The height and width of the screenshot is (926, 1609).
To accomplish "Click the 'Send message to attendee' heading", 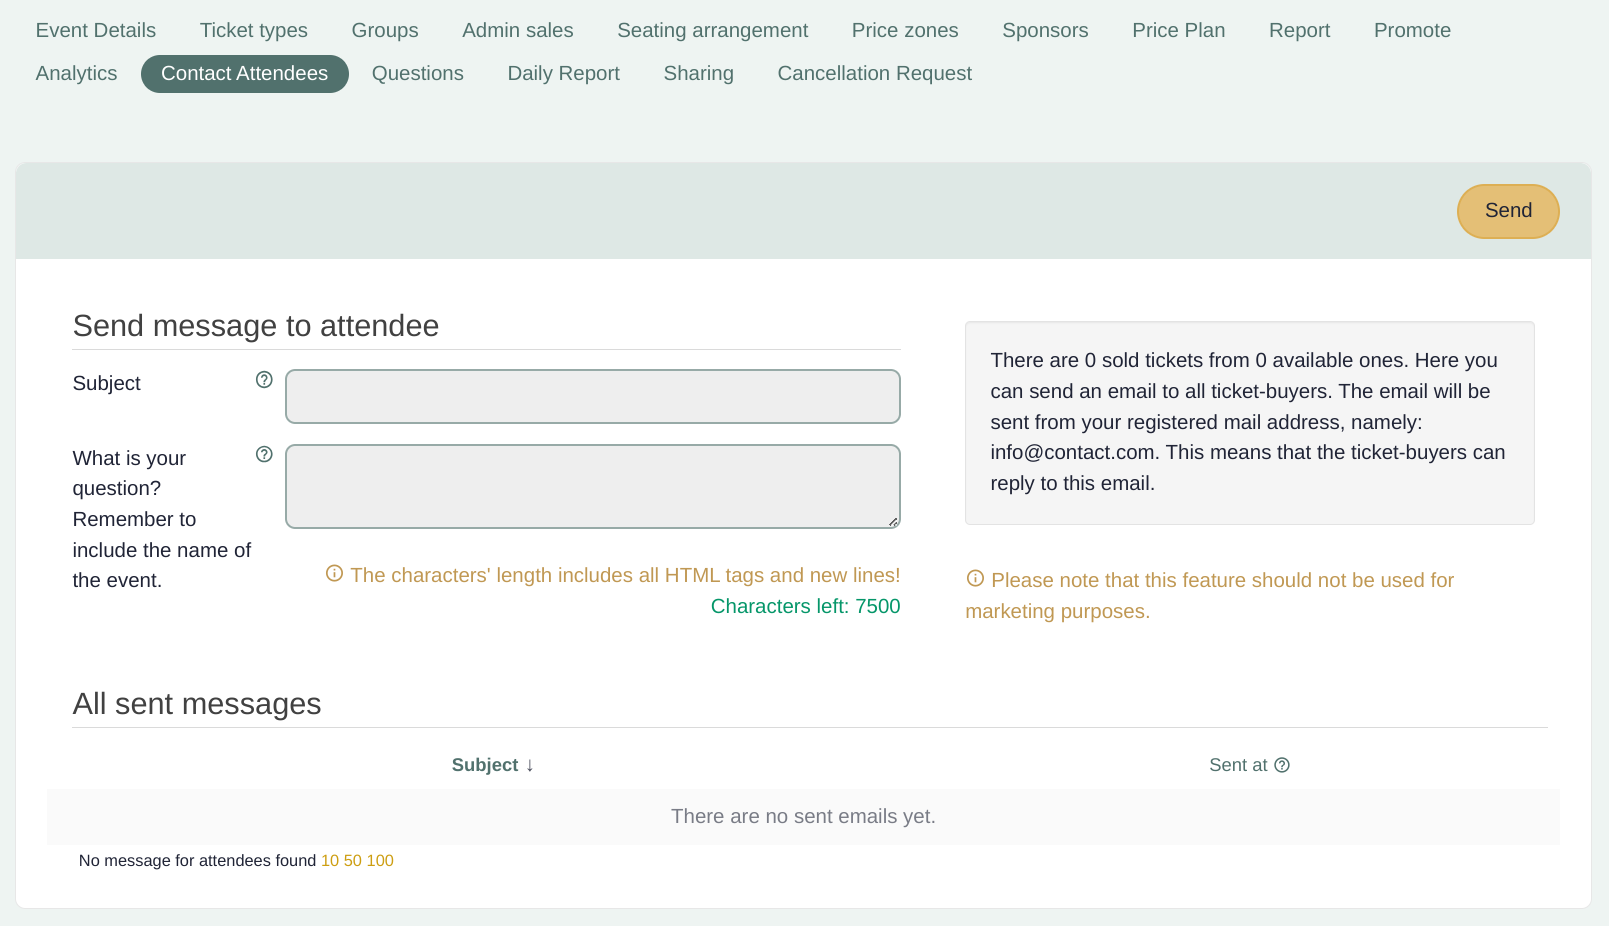I will click(256, 326).
